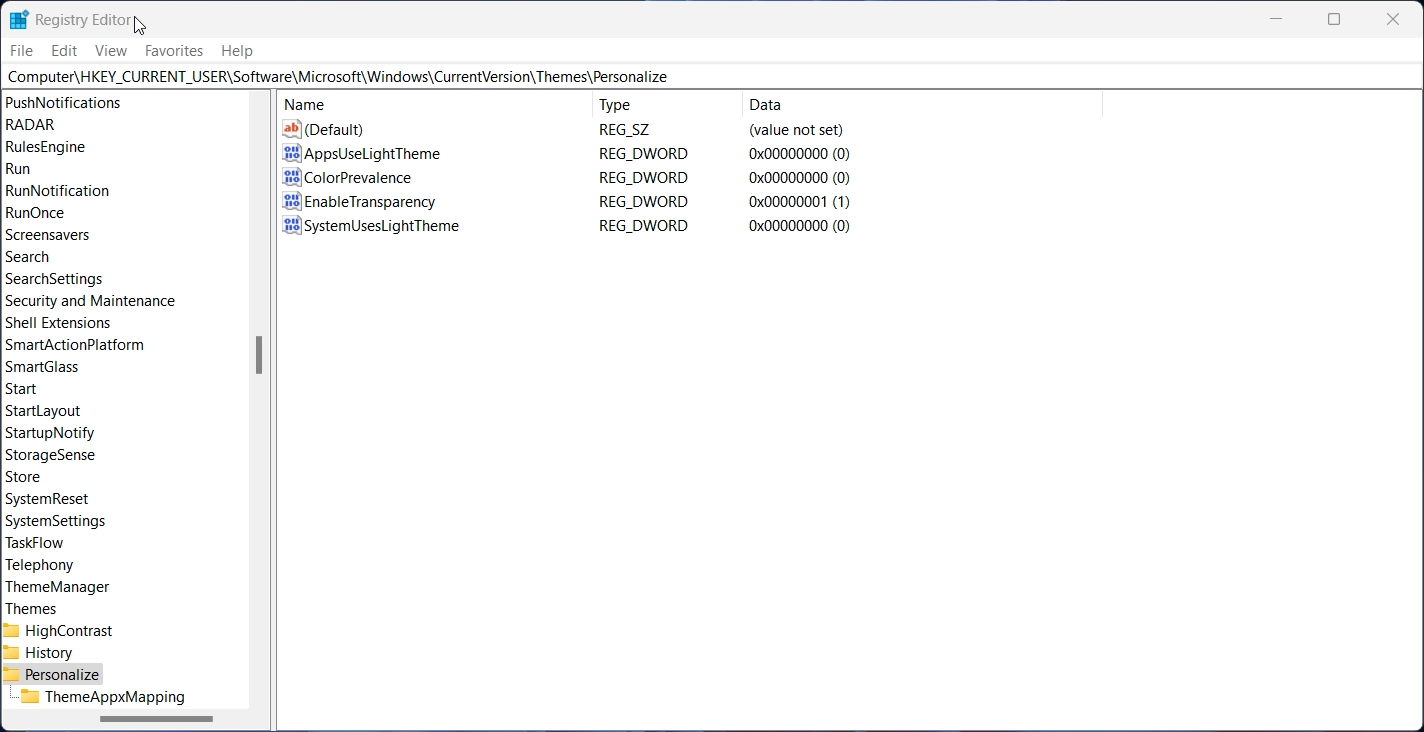Select the (Default) value name
1424x732 pixels.
[x=334, y=129]
